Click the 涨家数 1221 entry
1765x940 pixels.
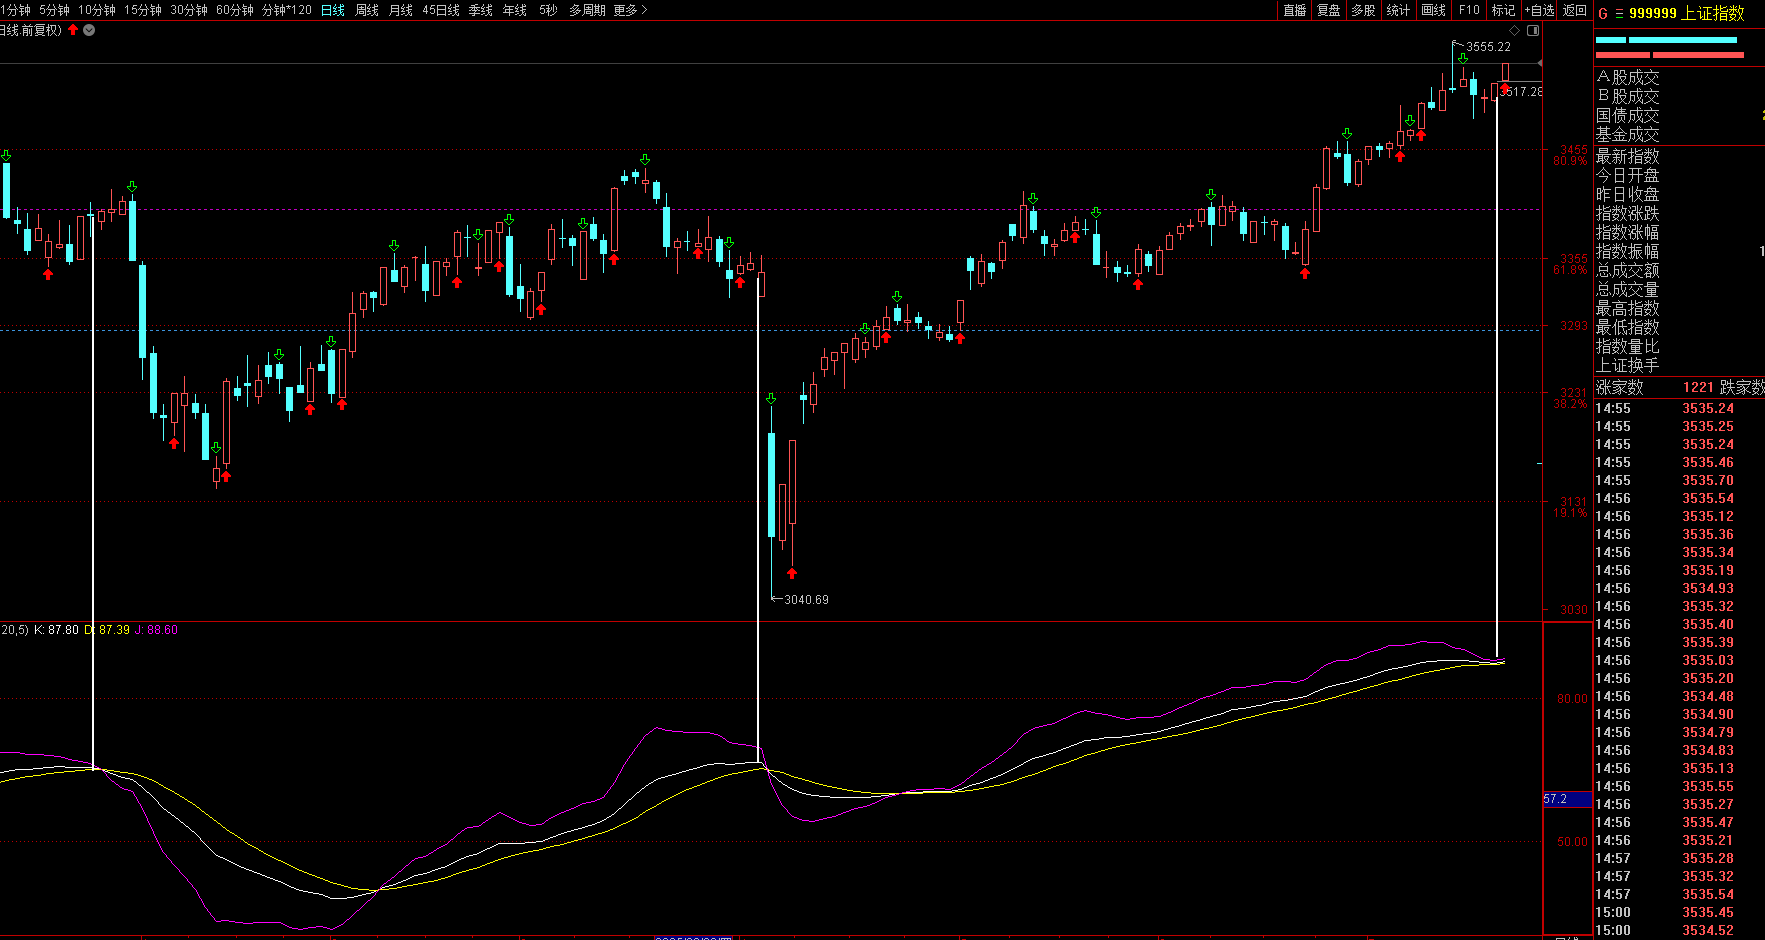pos(1655,387)
